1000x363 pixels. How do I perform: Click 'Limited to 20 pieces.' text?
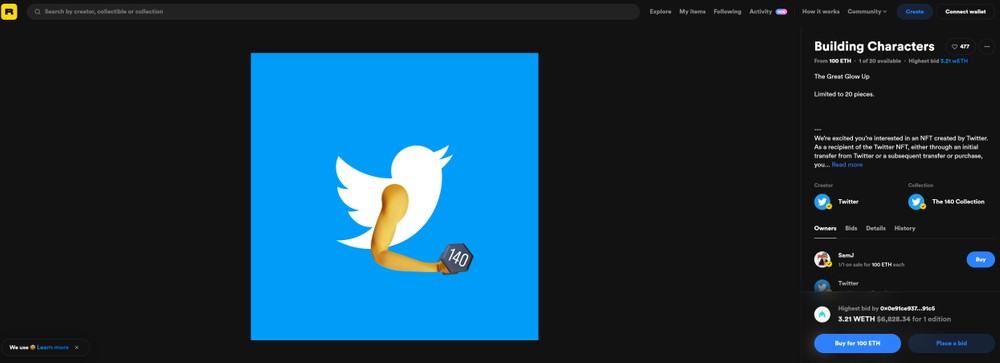click(x=844, y=94)
